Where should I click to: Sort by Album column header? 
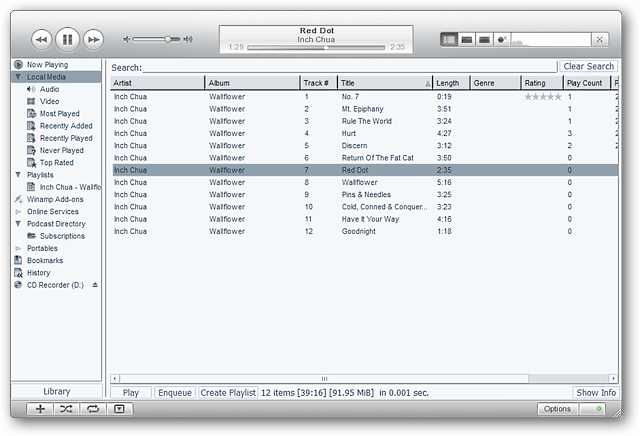253,83
